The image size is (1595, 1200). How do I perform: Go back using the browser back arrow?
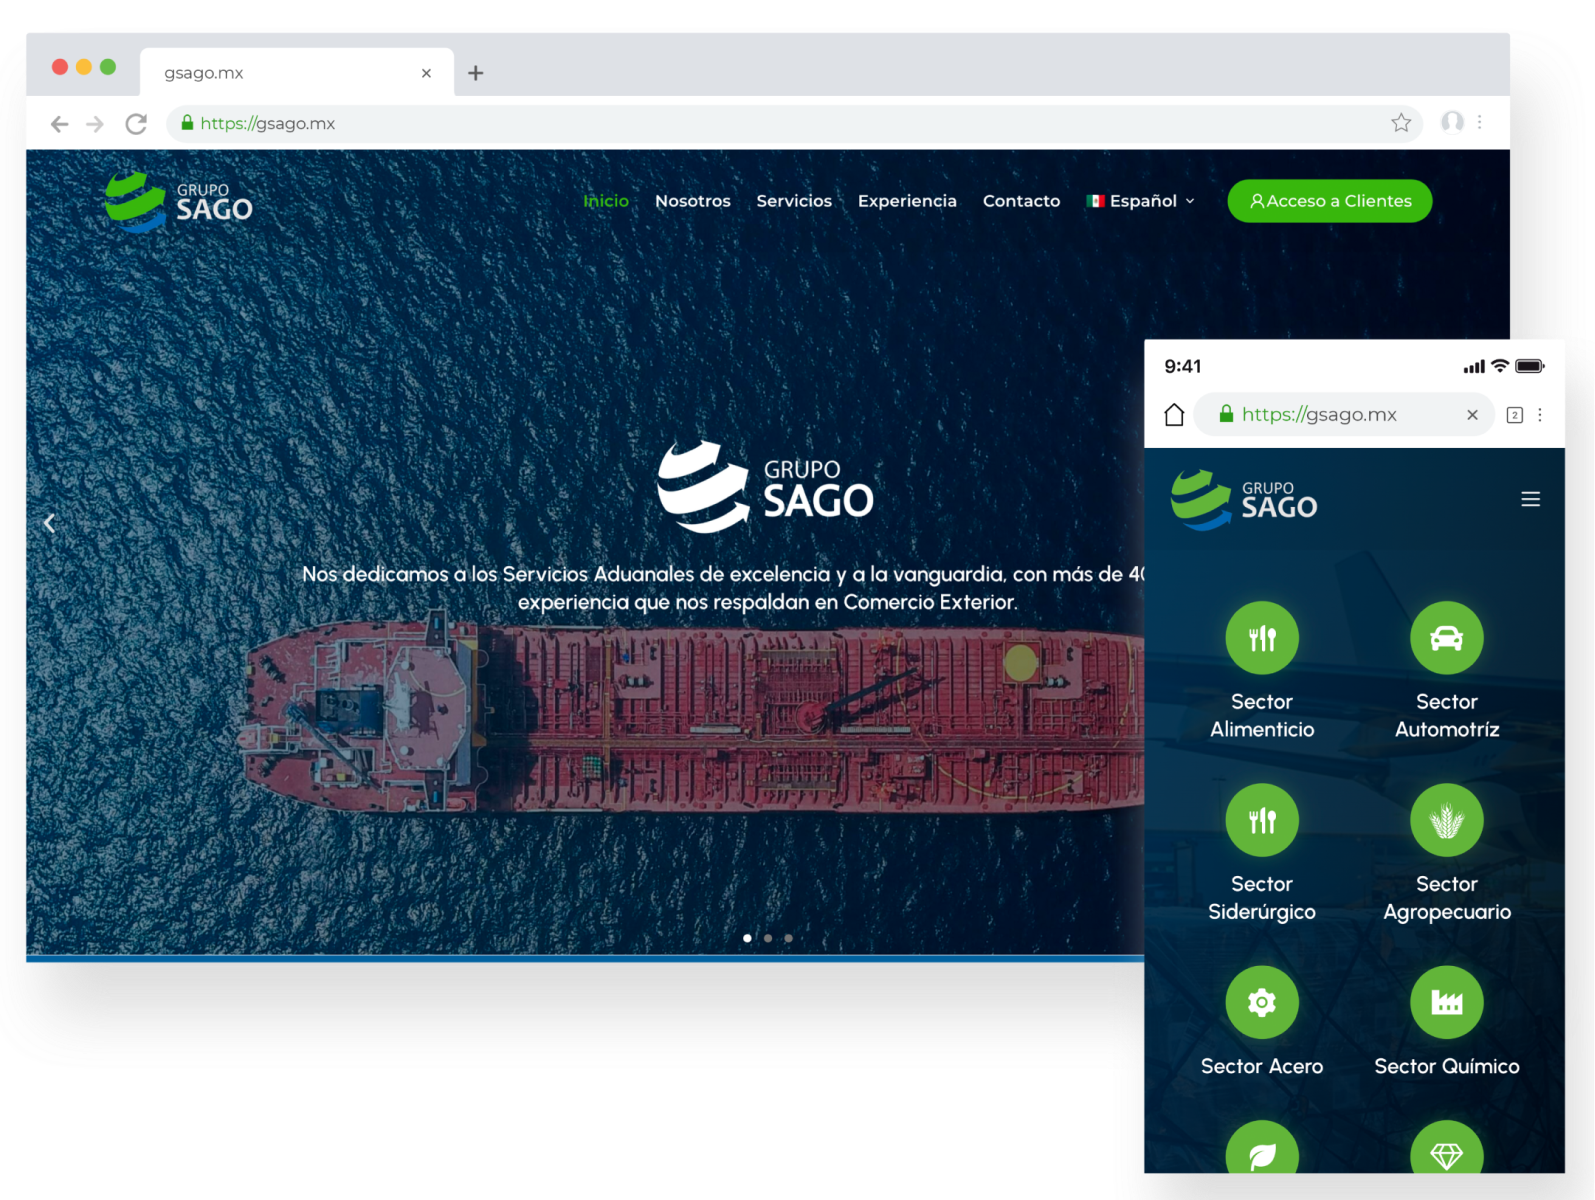point(60,124)
